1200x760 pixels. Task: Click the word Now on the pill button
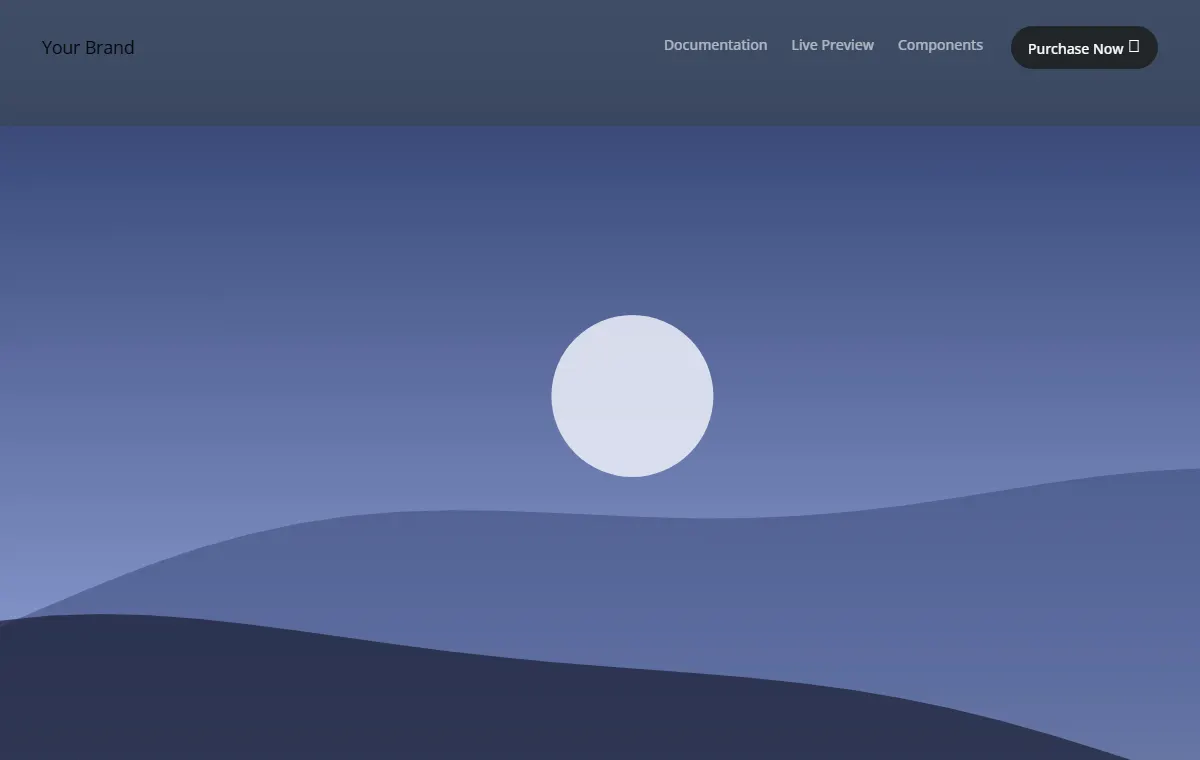[x=1108, y=48]
